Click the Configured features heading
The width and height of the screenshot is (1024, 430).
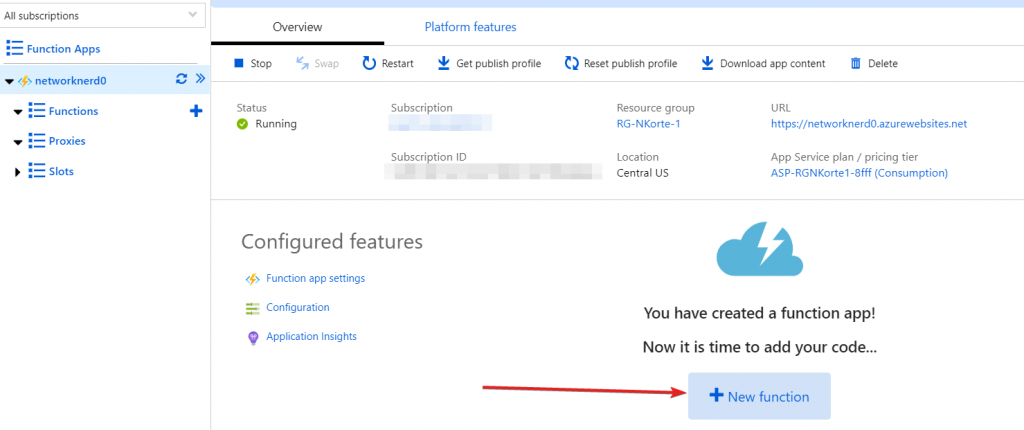click(x=332, y=242)
